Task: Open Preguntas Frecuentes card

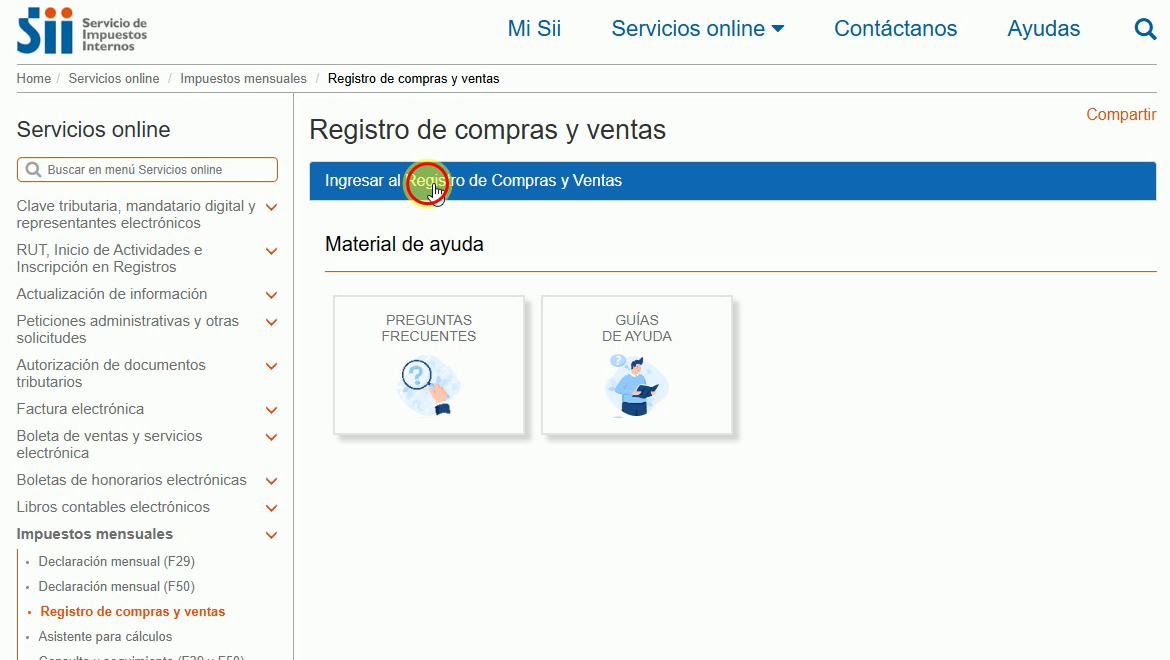Action: click(429, 365)
